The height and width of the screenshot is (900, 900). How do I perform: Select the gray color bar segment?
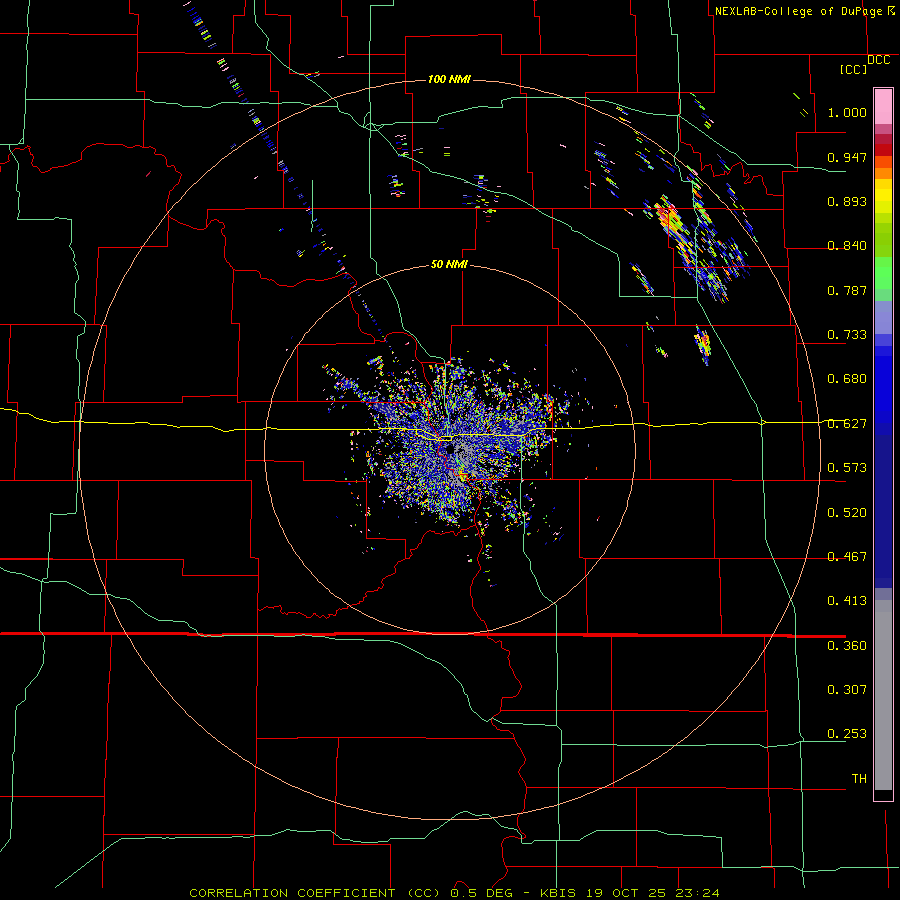[x=883, y=695]
